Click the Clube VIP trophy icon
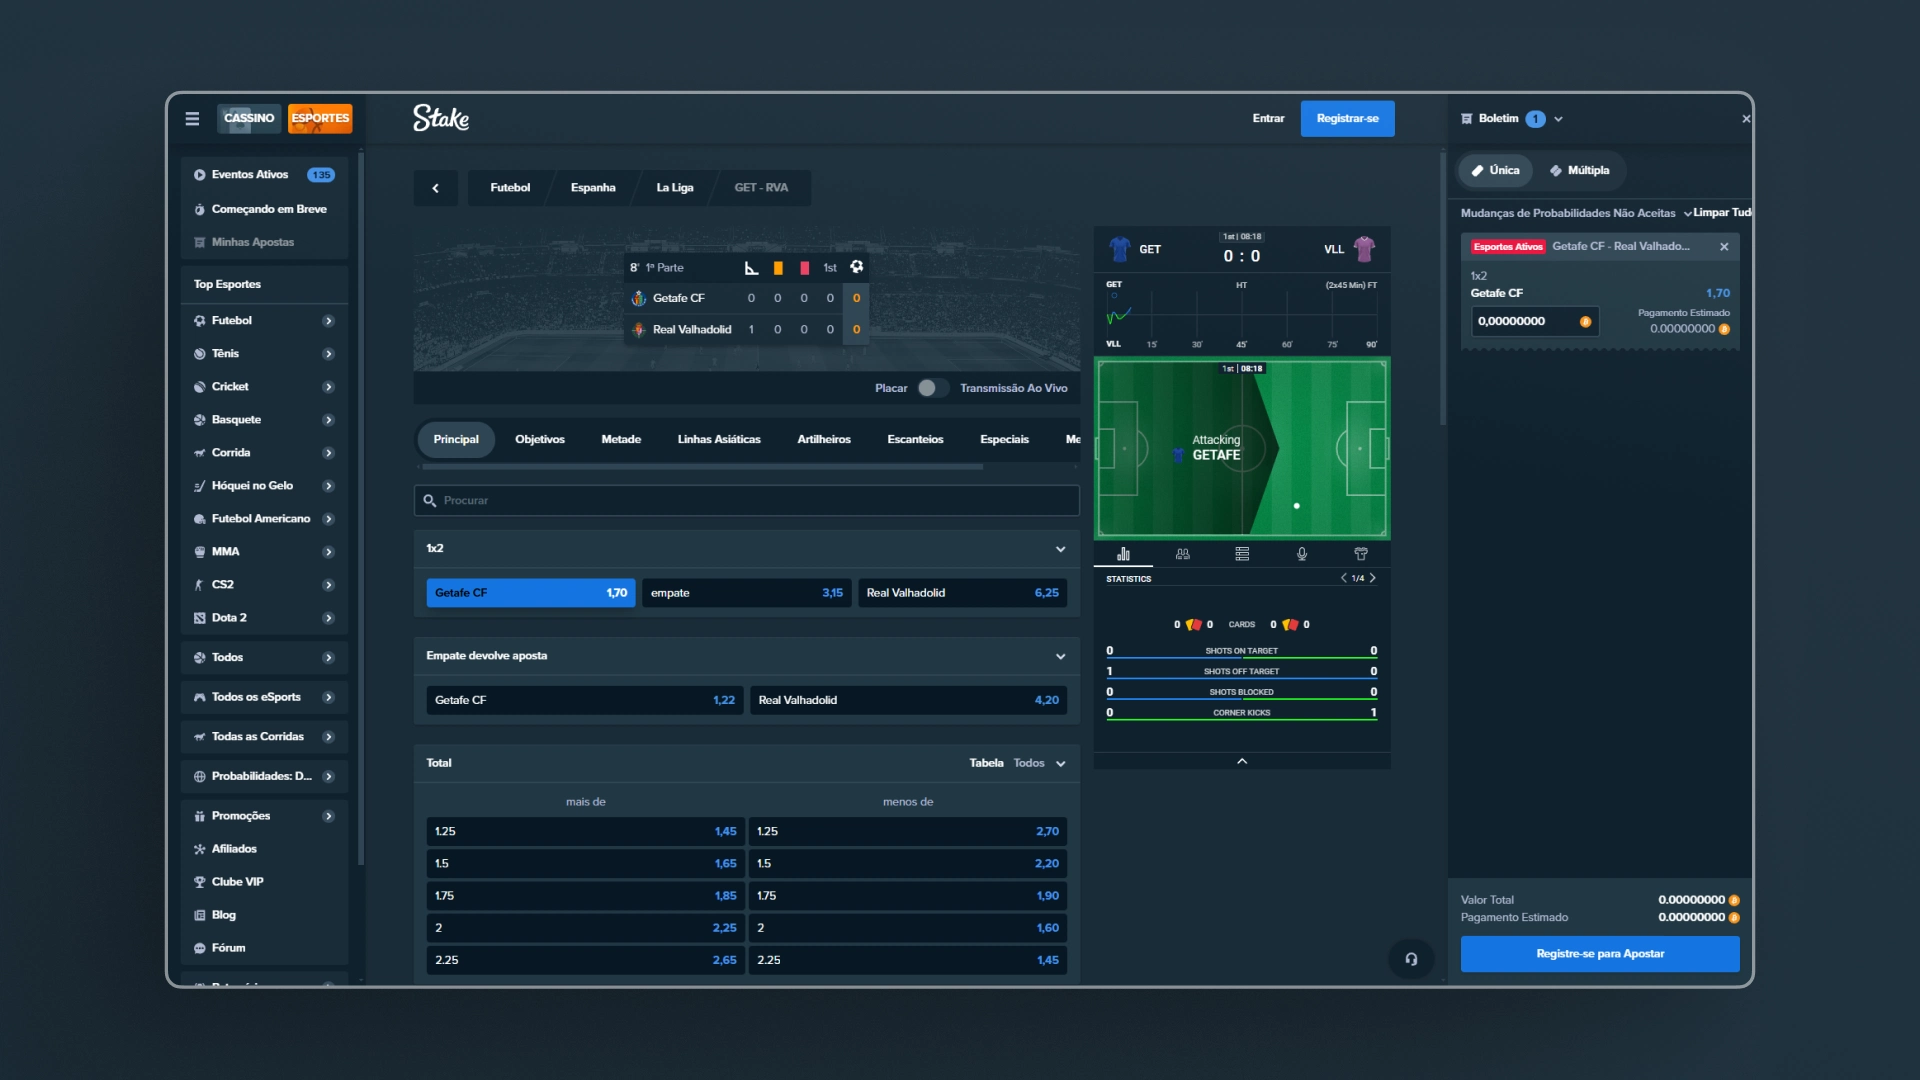This screenshot has width=1920, height=1080. [x=199, y=882]
